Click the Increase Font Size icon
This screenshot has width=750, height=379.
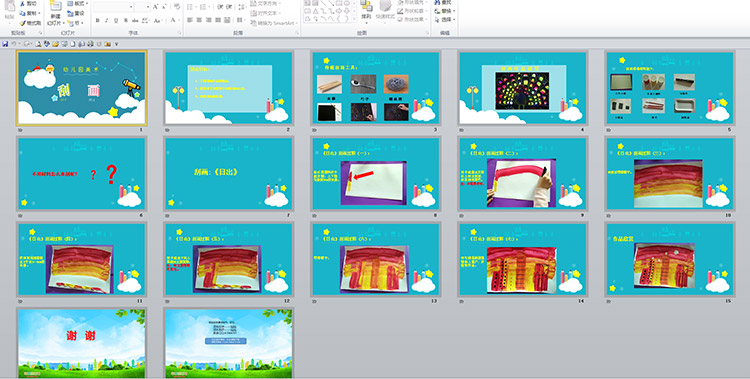[155, 7]
